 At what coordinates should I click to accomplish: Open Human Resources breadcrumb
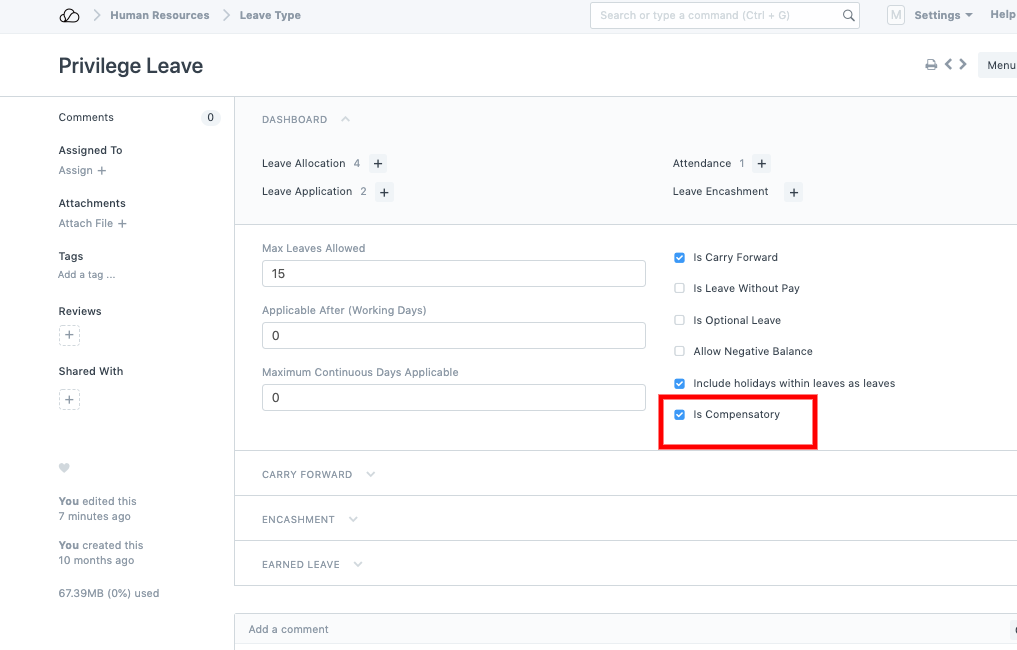click(160, 15)
